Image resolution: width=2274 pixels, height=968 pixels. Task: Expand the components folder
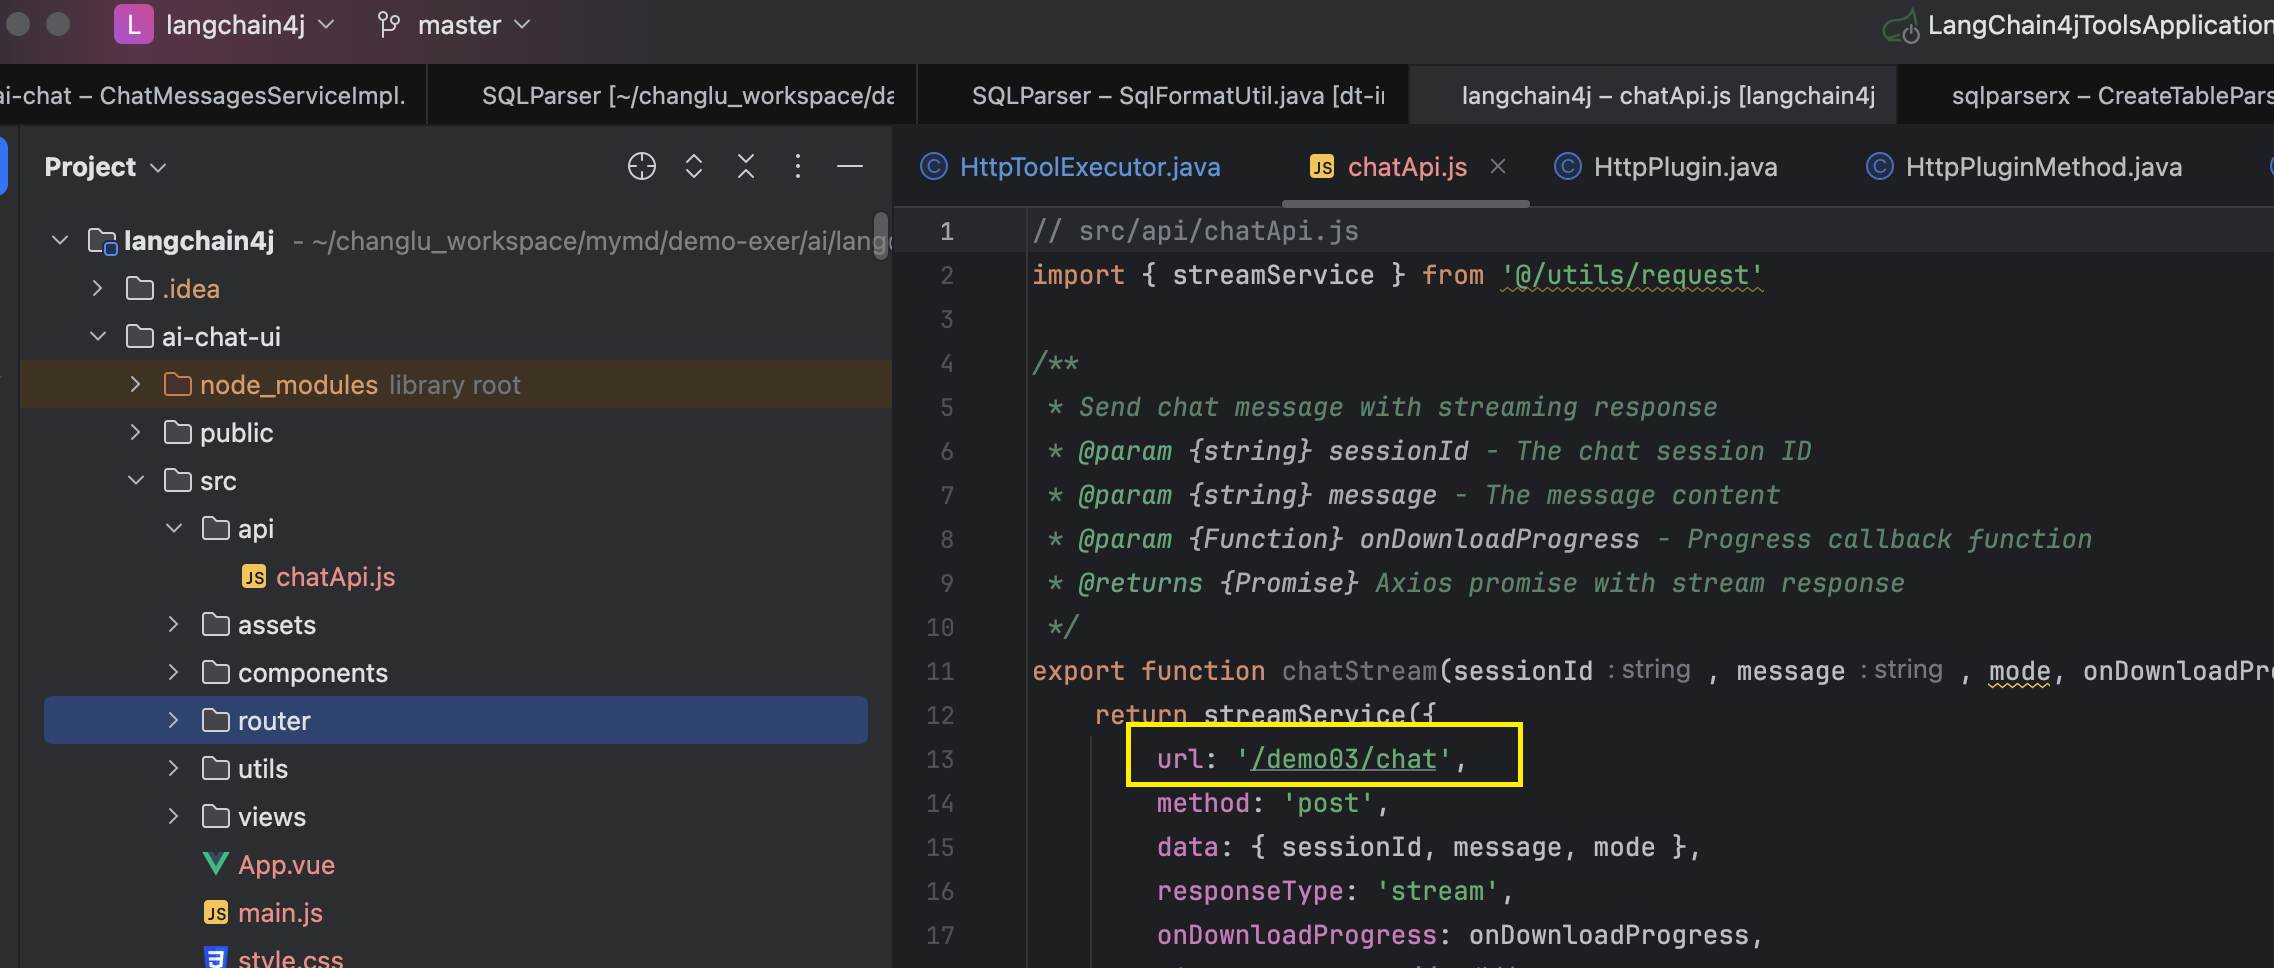tap(173, 672)
